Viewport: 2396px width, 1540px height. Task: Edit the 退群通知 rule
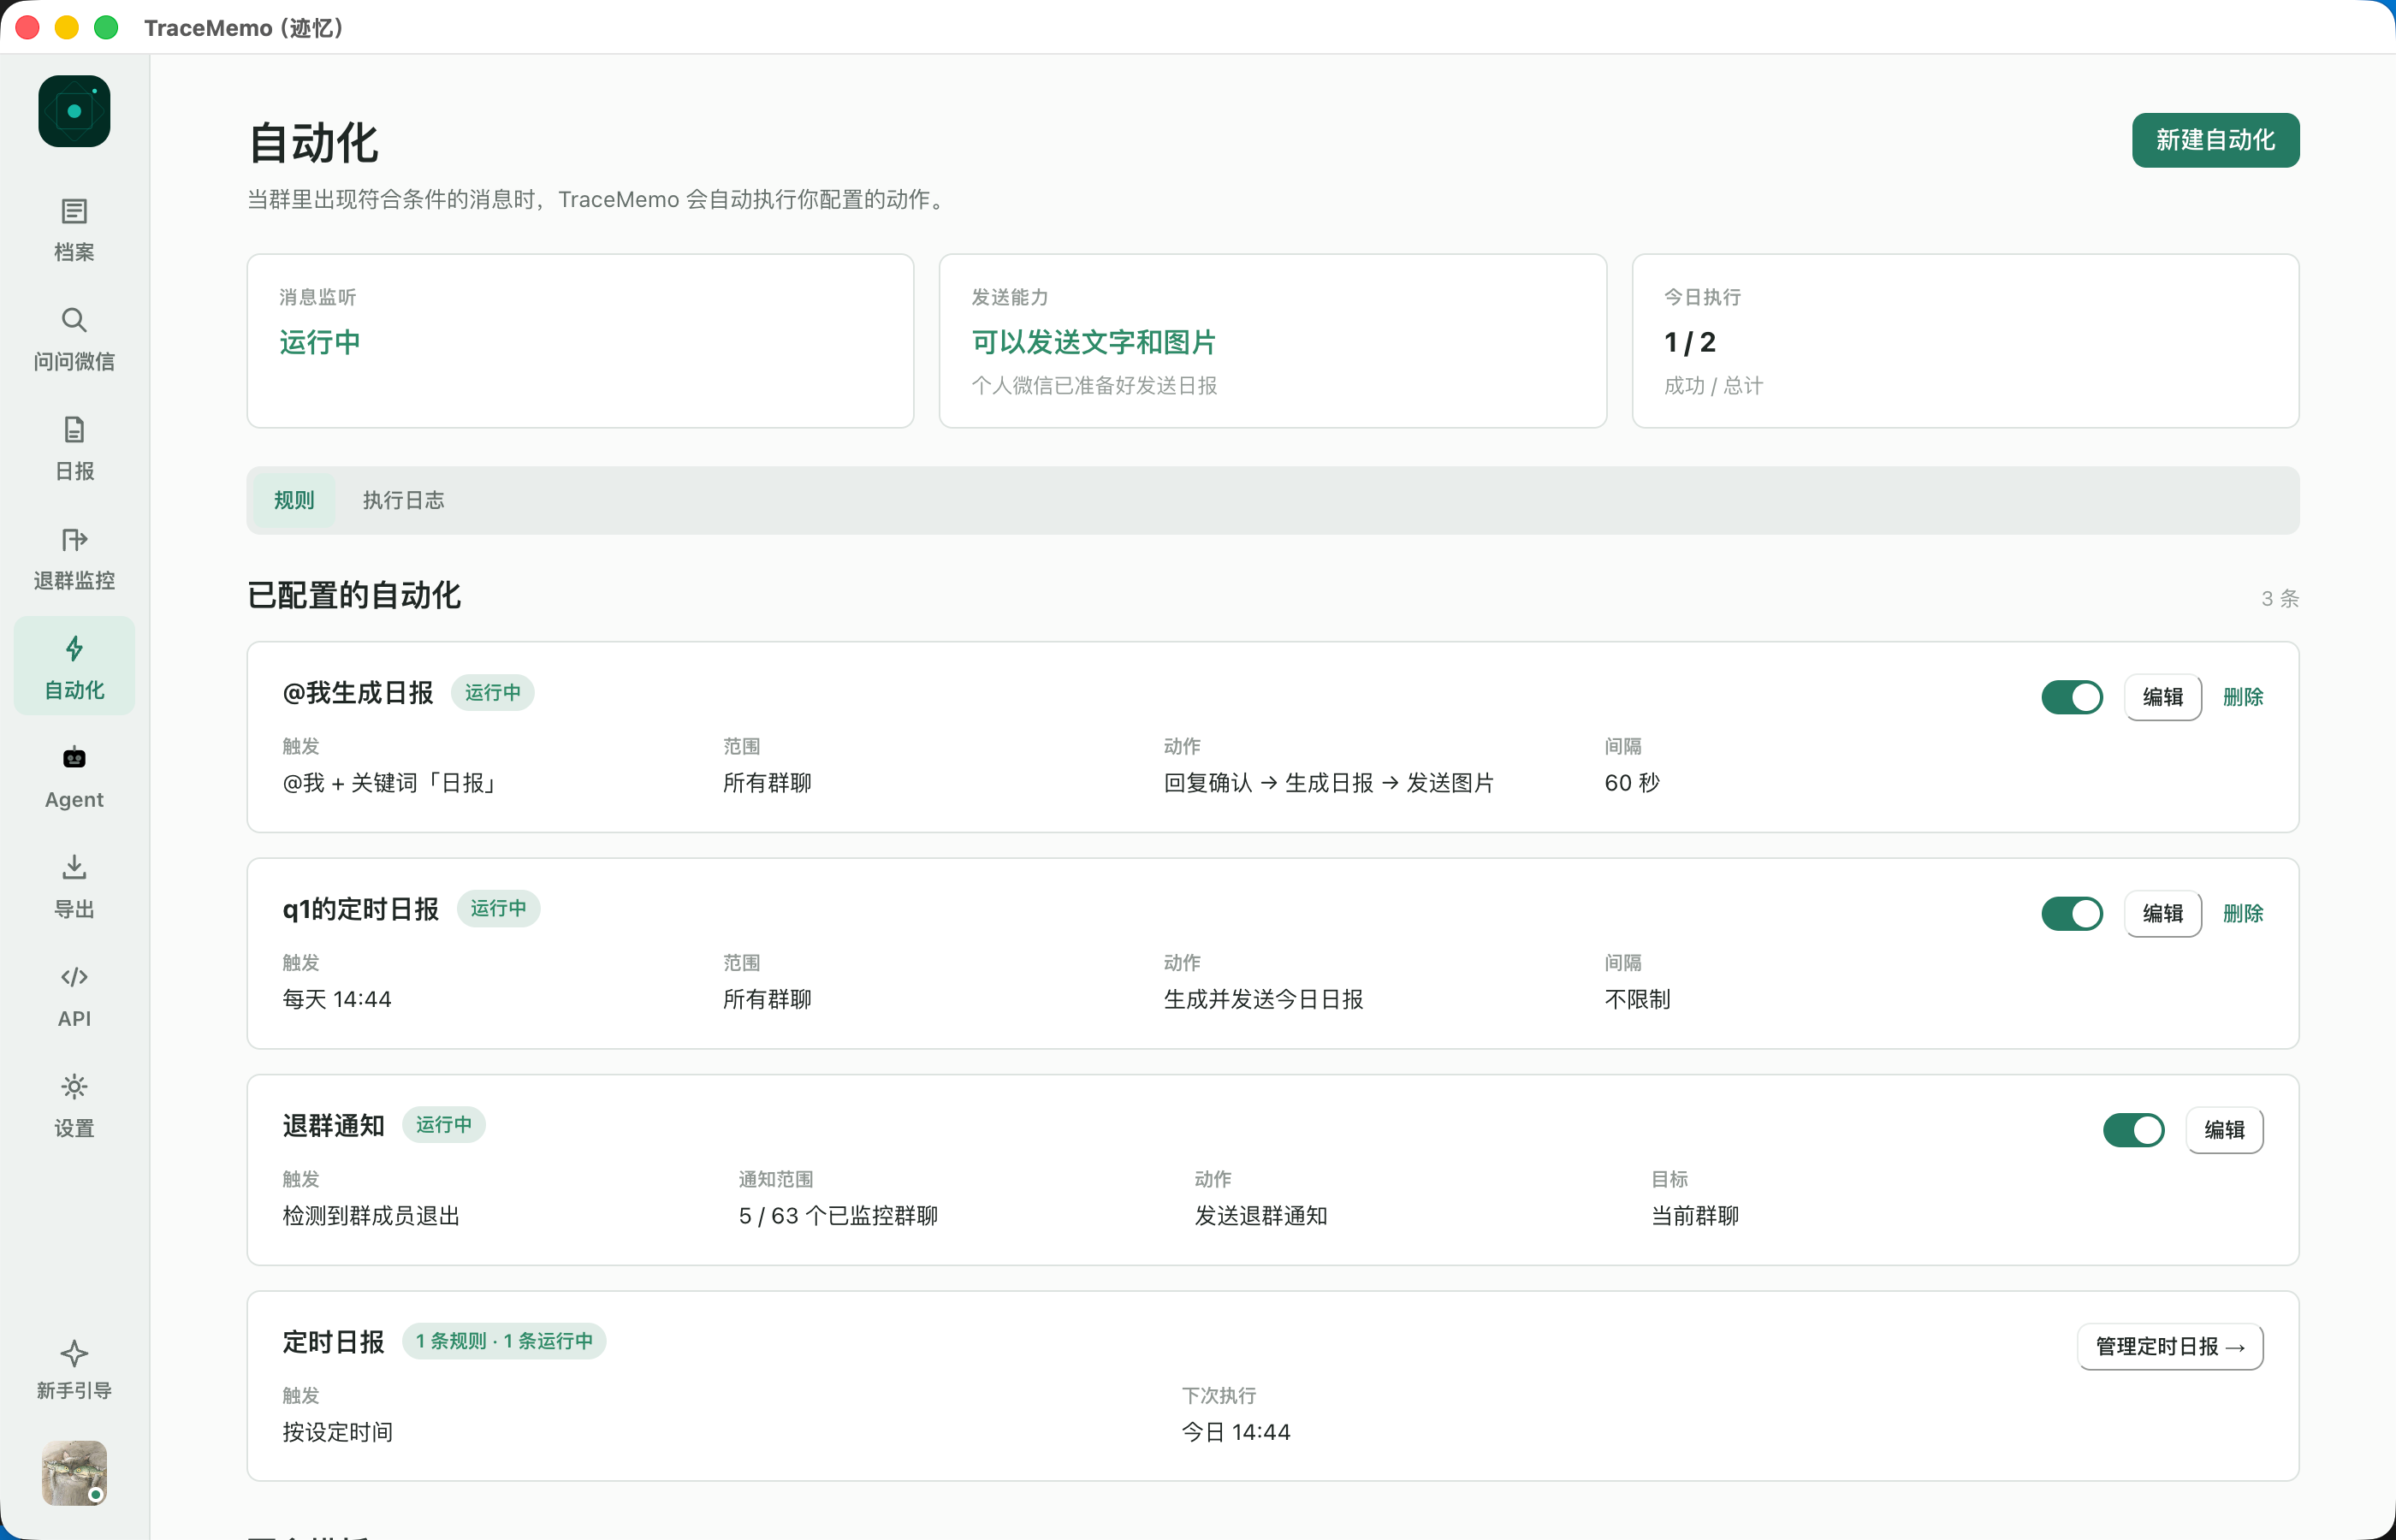coord(2225,1130)
